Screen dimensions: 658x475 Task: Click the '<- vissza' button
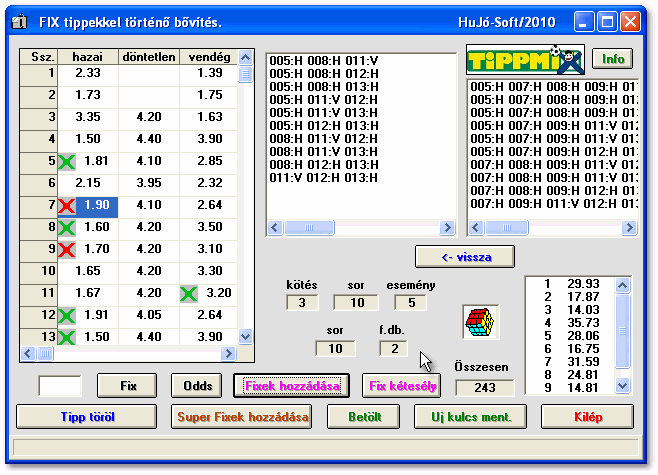coord(465,257)
